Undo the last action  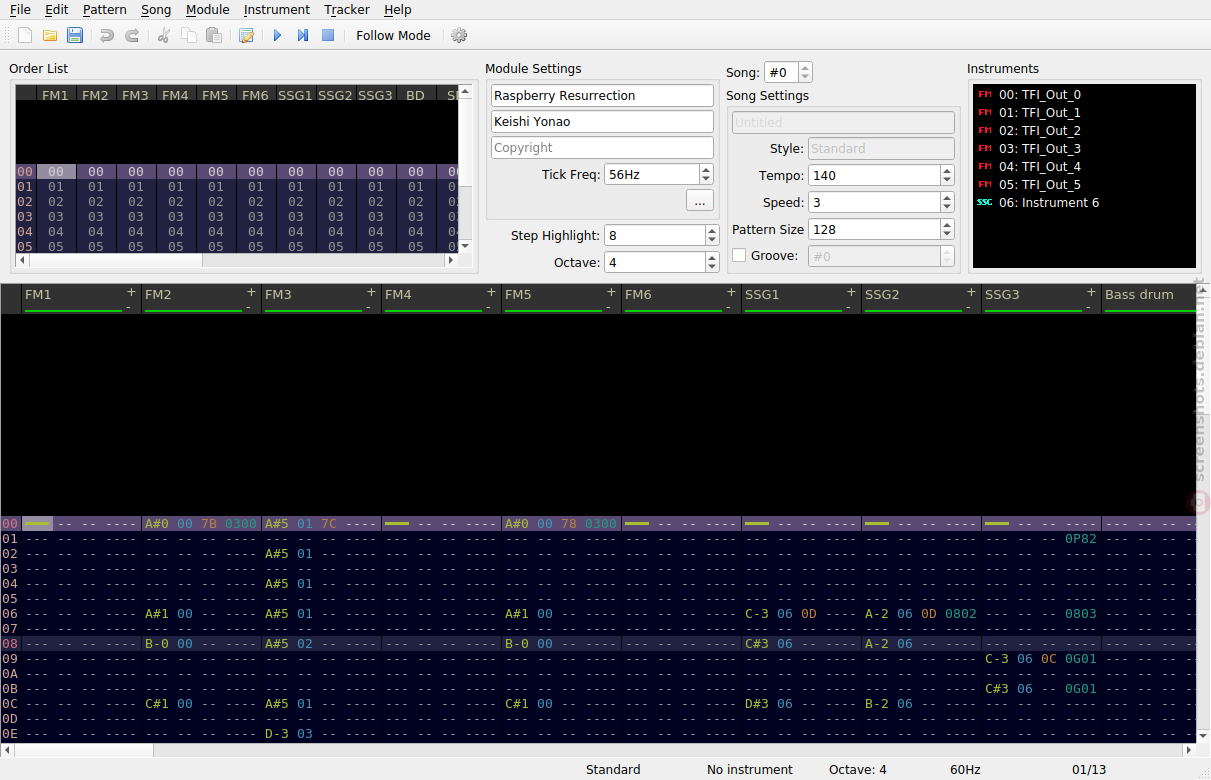click(107, 35)
